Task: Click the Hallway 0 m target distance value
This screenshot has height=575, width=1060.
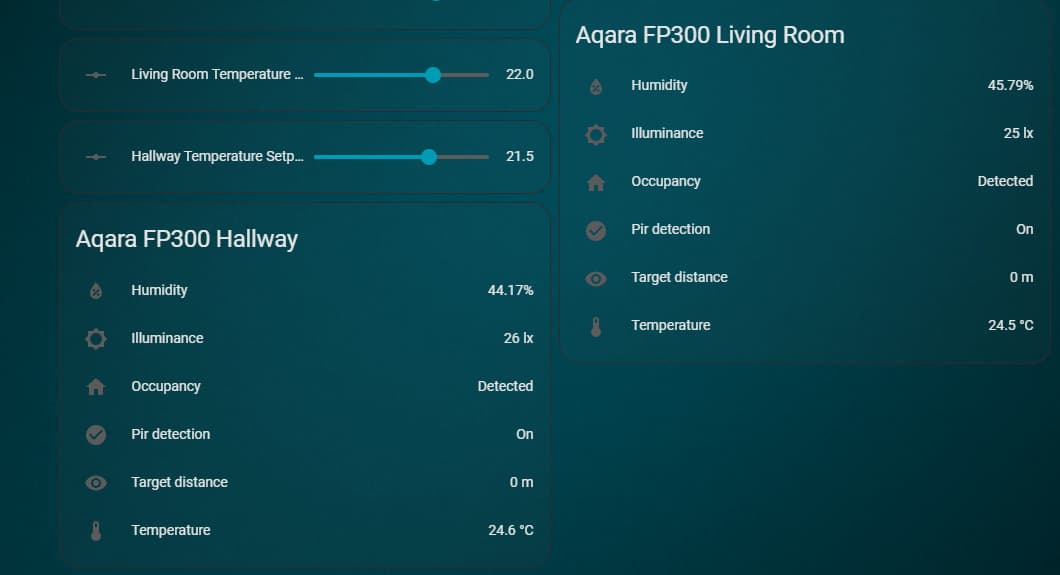Action: (521, 482)
